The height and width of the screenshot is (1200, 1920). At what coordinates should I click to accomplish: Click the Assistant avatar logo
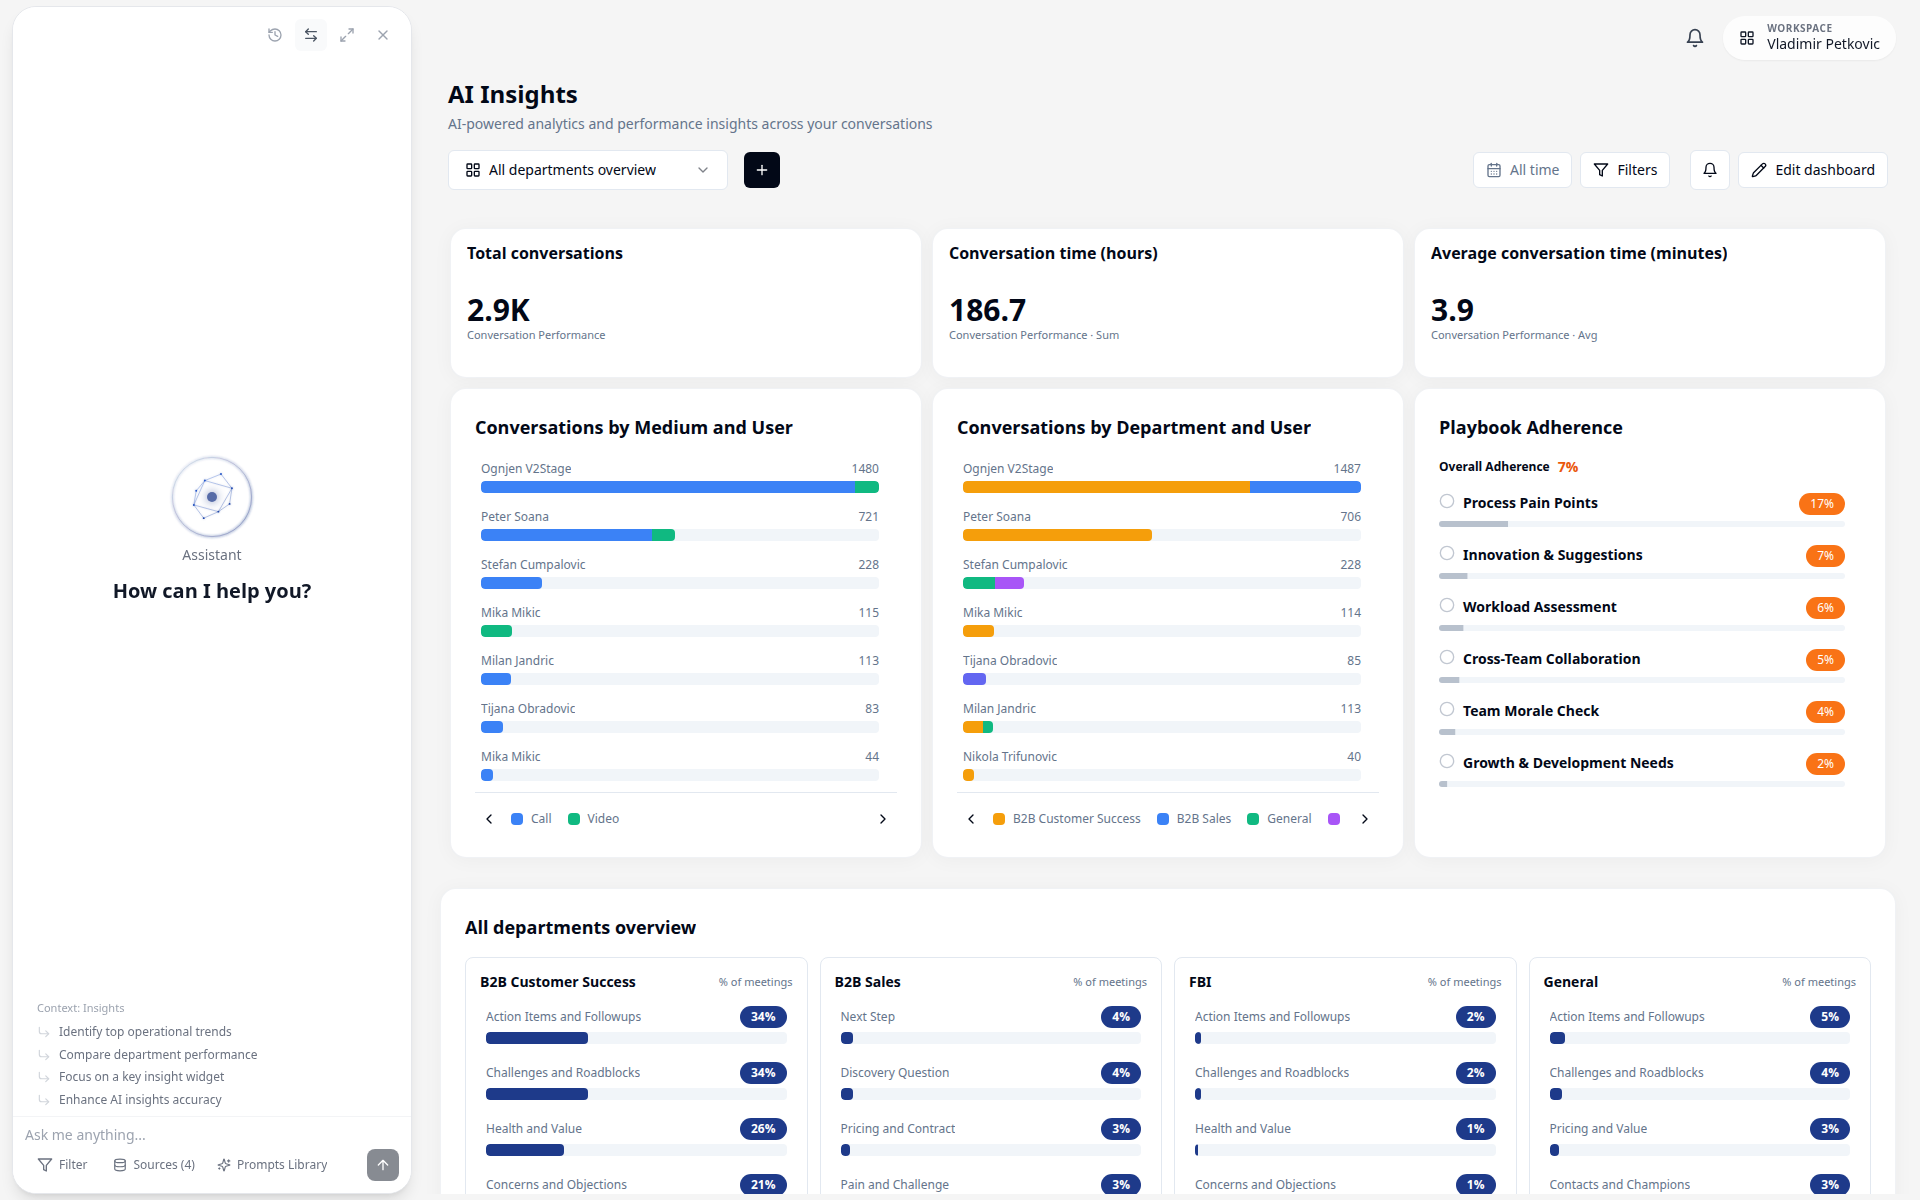coord(212,497)
